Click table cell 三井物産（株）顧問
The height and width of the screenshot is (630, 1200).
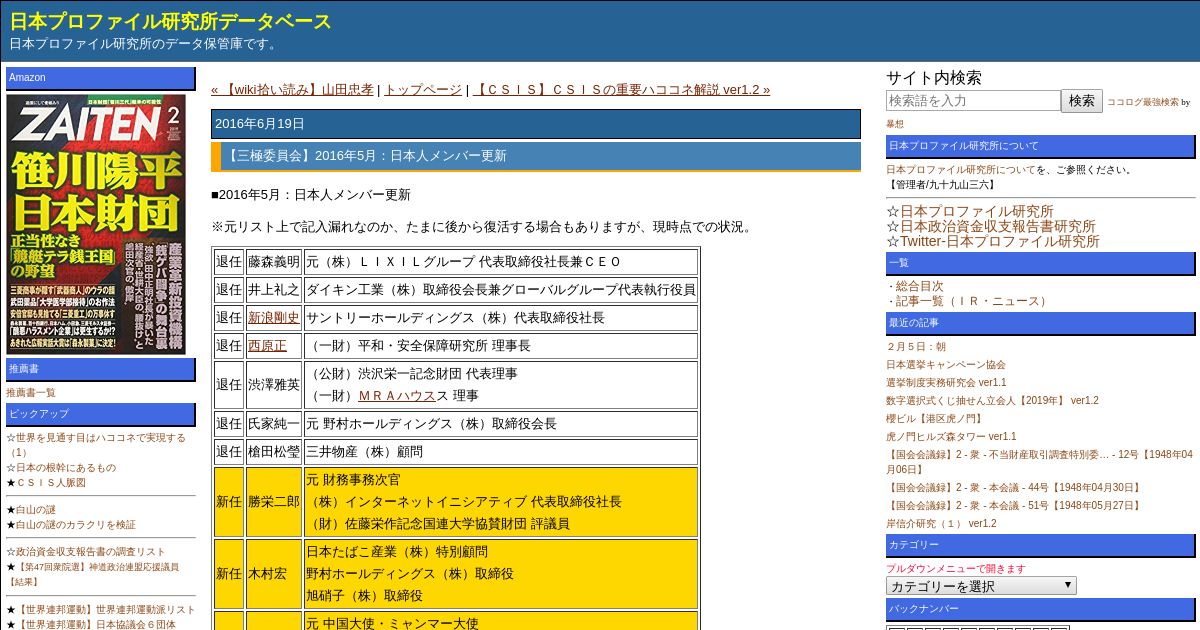tap(501, 452)
